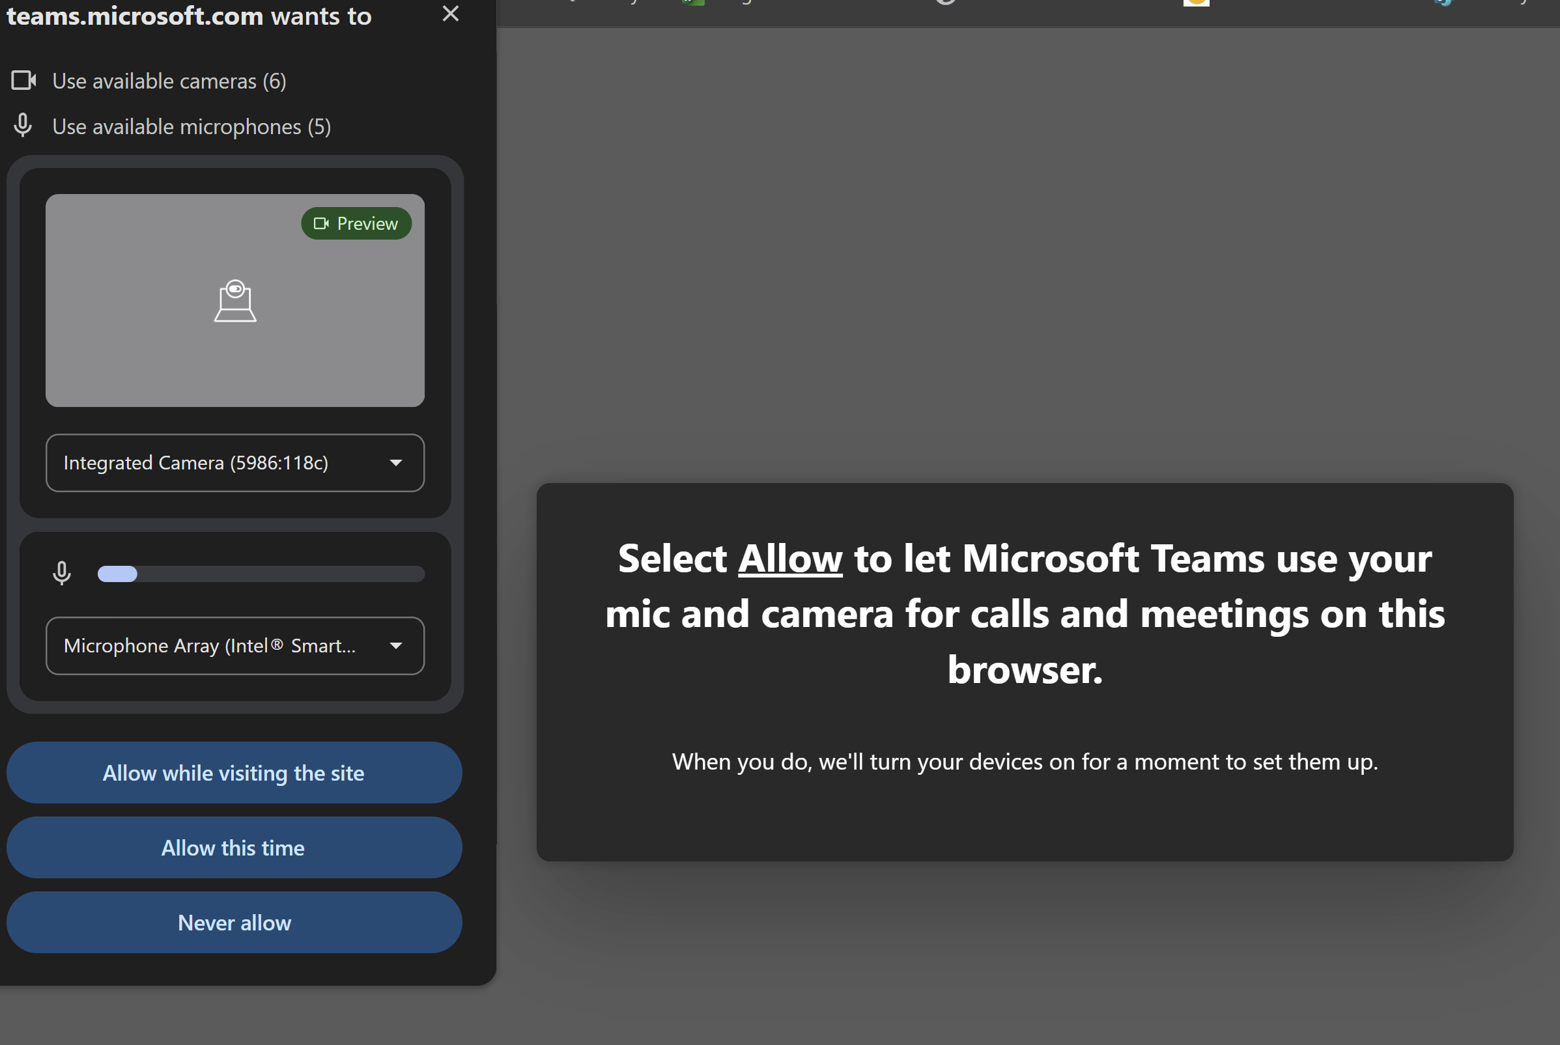Screen dimensions: 1560x1045
Task: Click the microphone level icon
Action: [61, 573]
